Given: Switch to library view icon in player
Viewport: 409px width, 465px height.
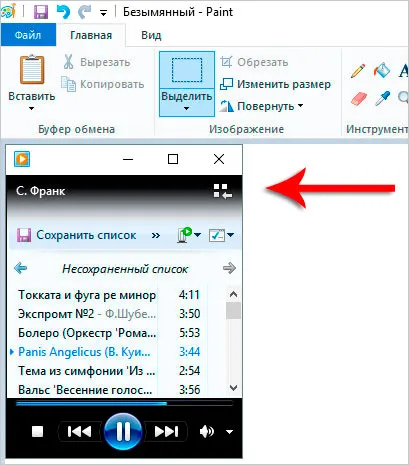Looking at the screenshot, I should pyautogui.click(x=223, y=191).
